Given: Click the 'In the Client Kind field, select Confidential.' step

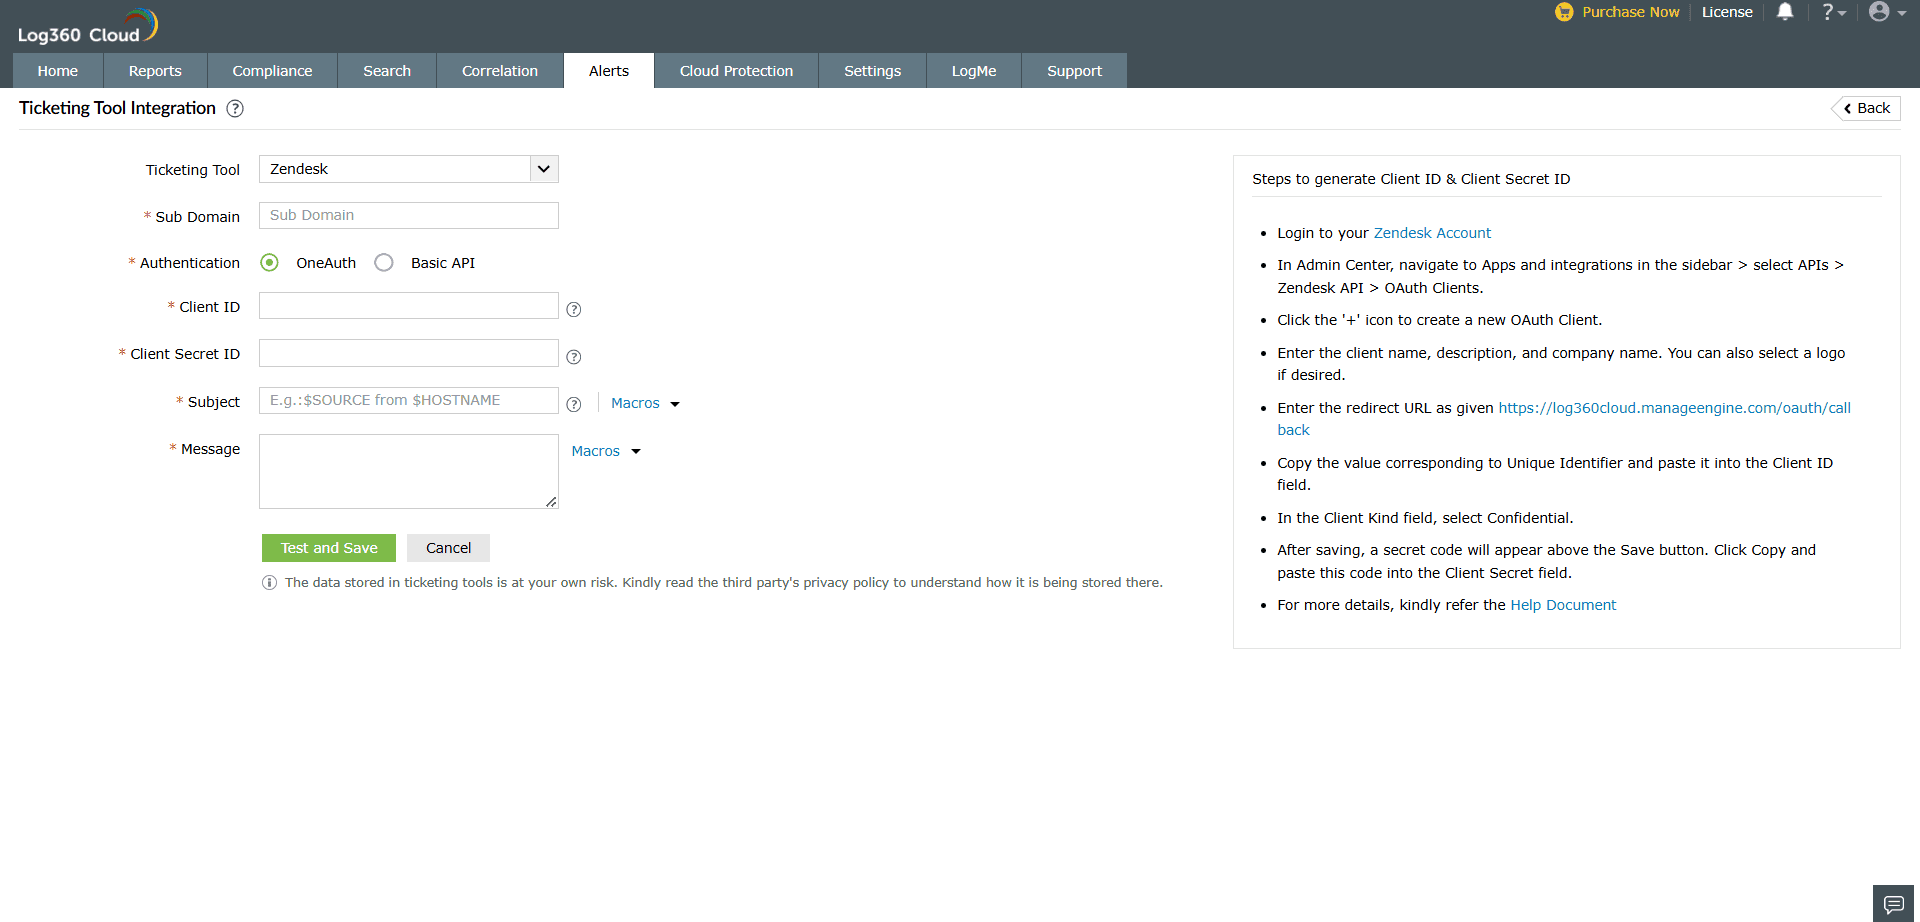Looking at the screenshot, I should point(1425,518).
